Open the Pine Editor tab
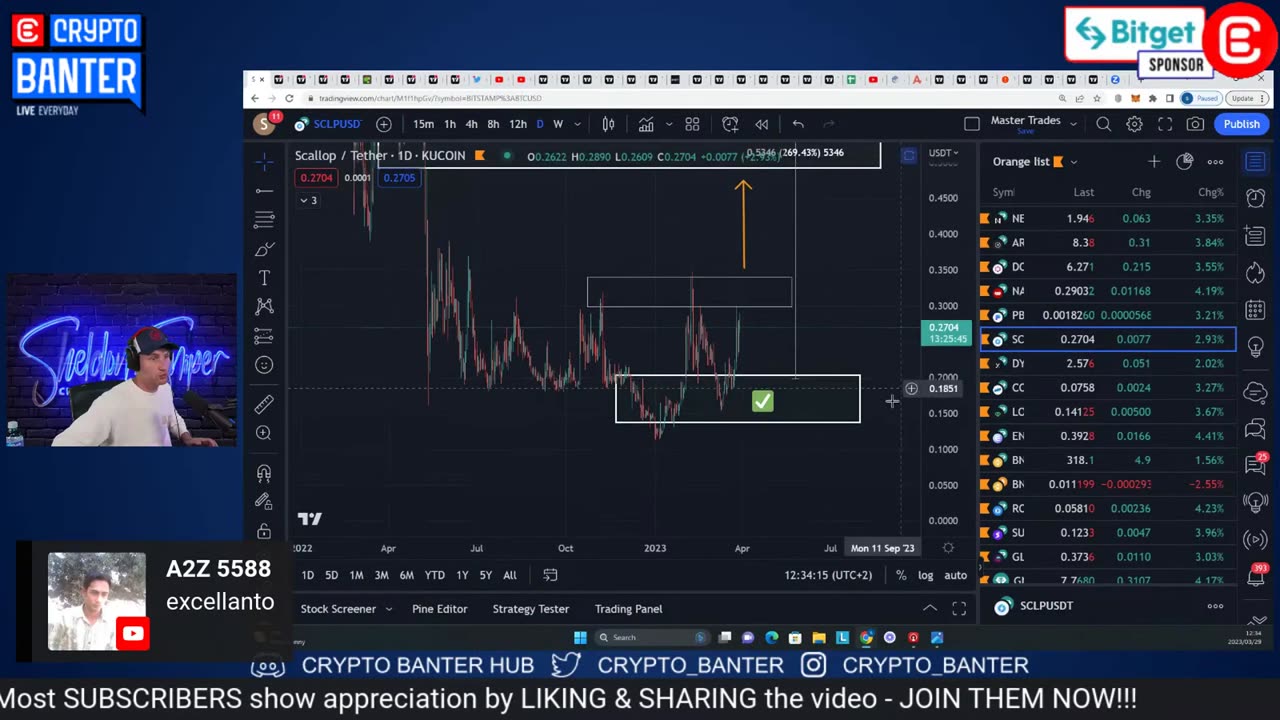This screenshot has width=1280, height=720. (439, 609)
